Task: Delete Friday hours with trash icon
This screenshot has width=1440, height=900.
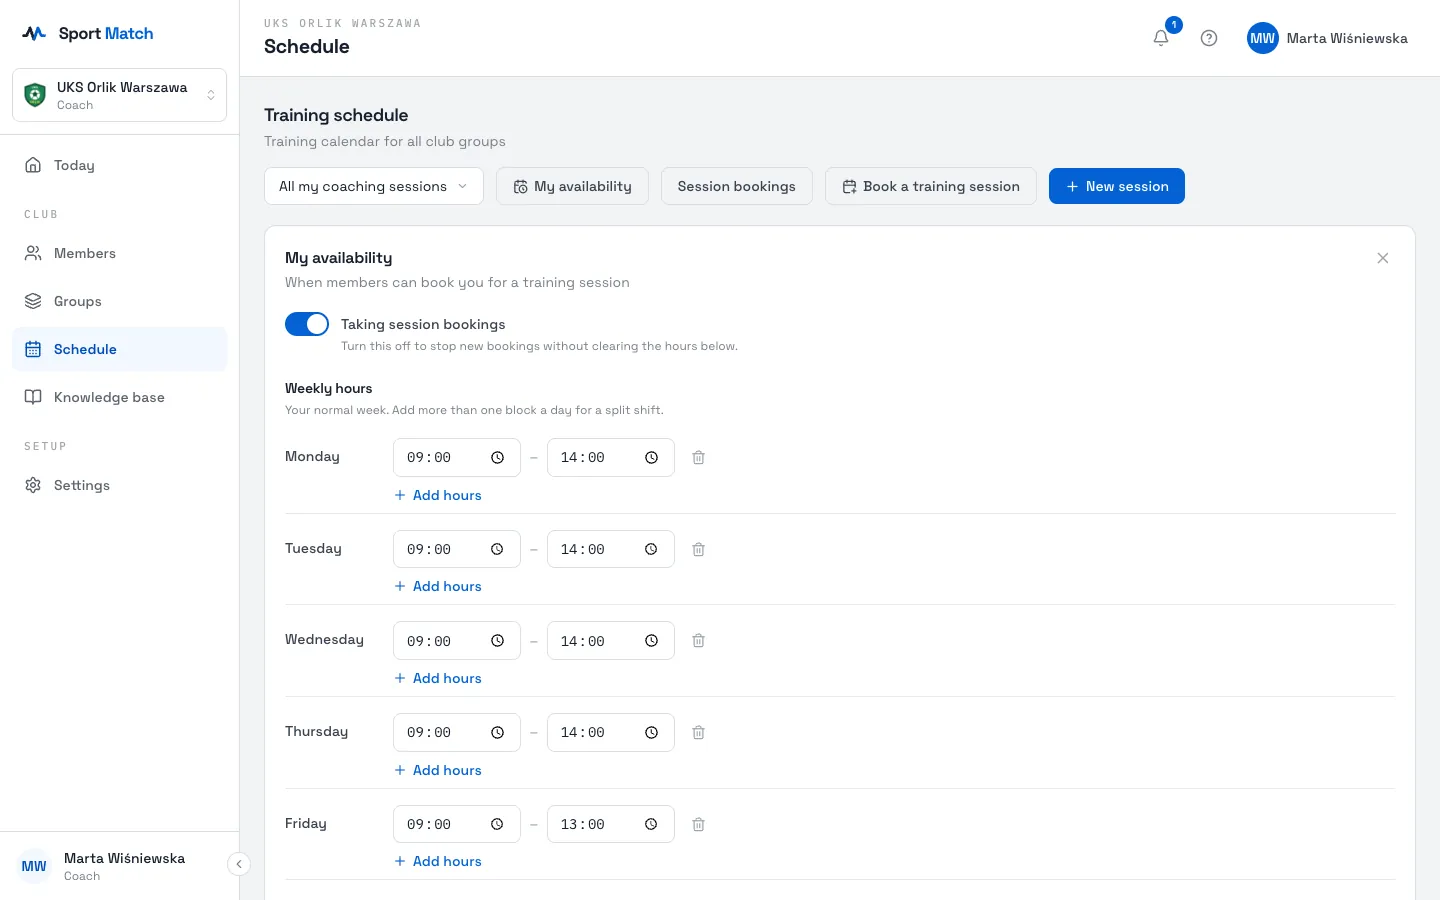Action: click(x=699, y=825)
